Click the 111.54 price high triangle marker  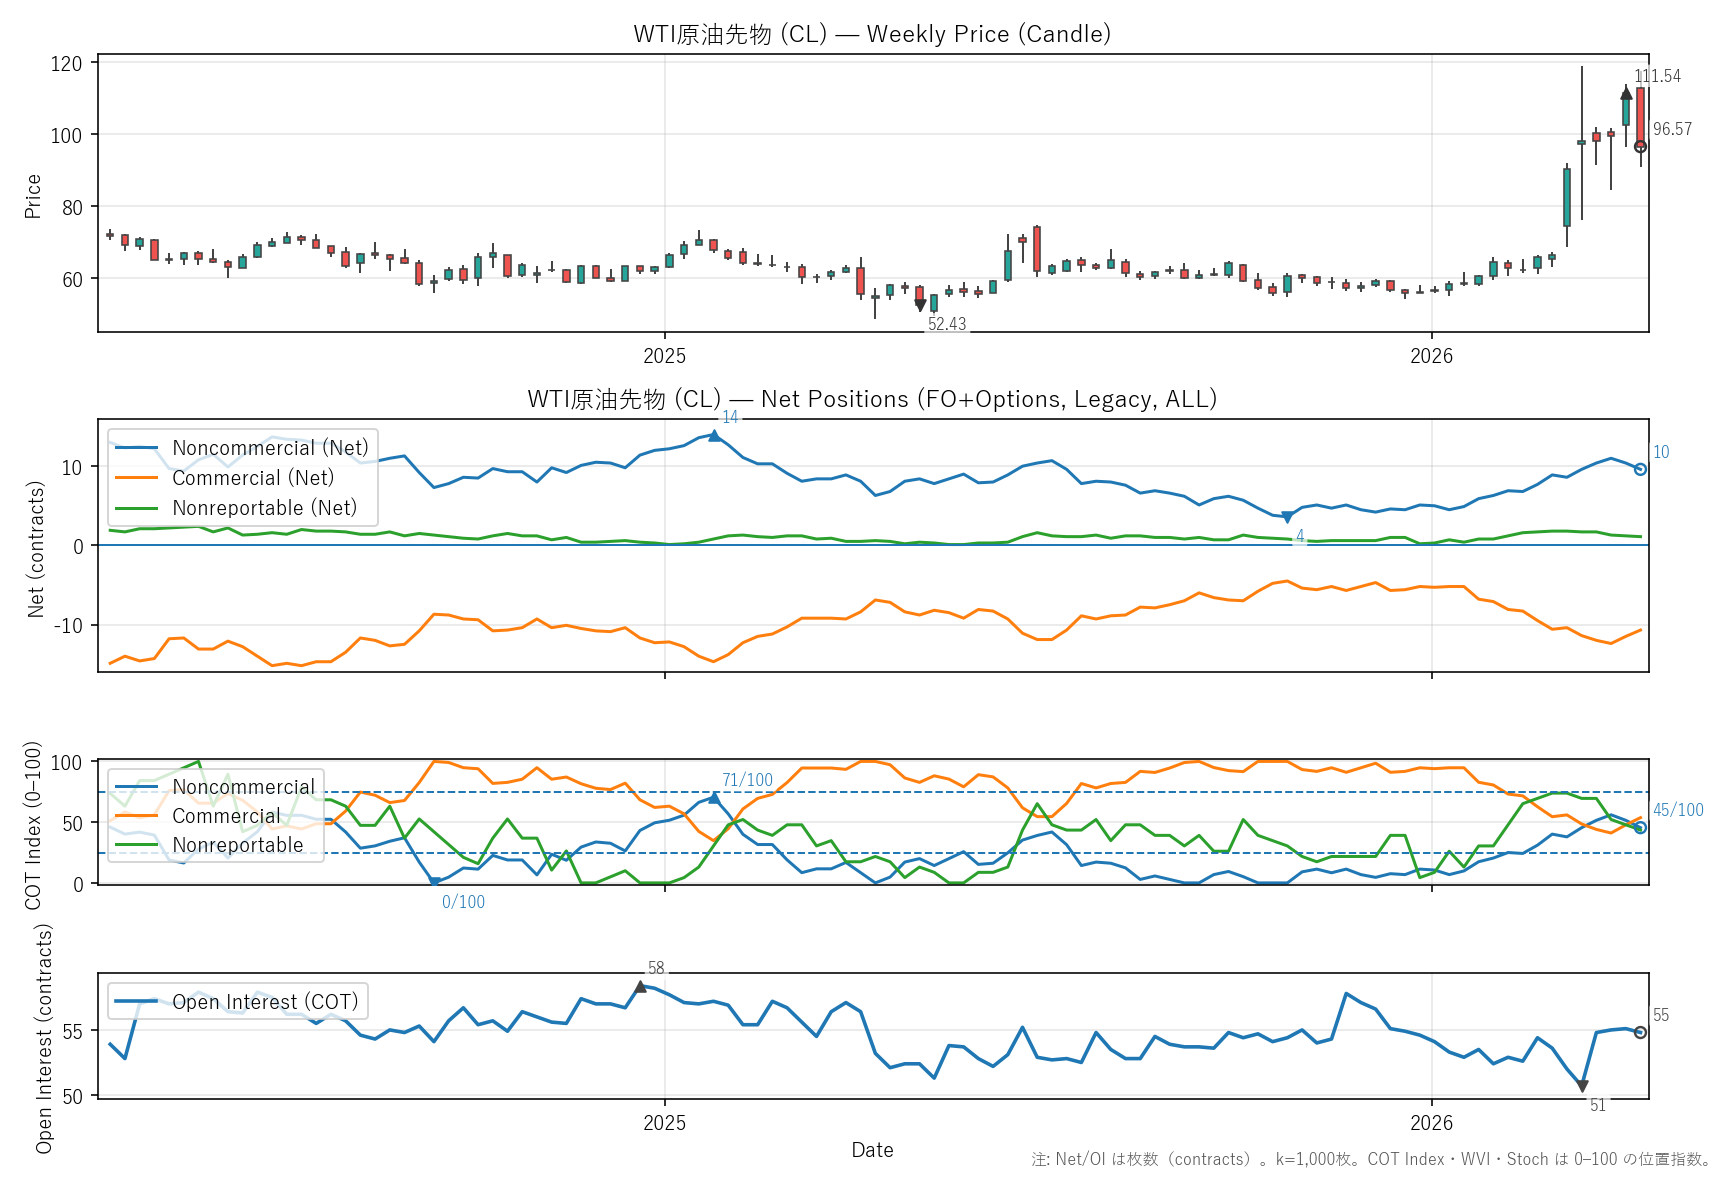(x=1626, y=93)
